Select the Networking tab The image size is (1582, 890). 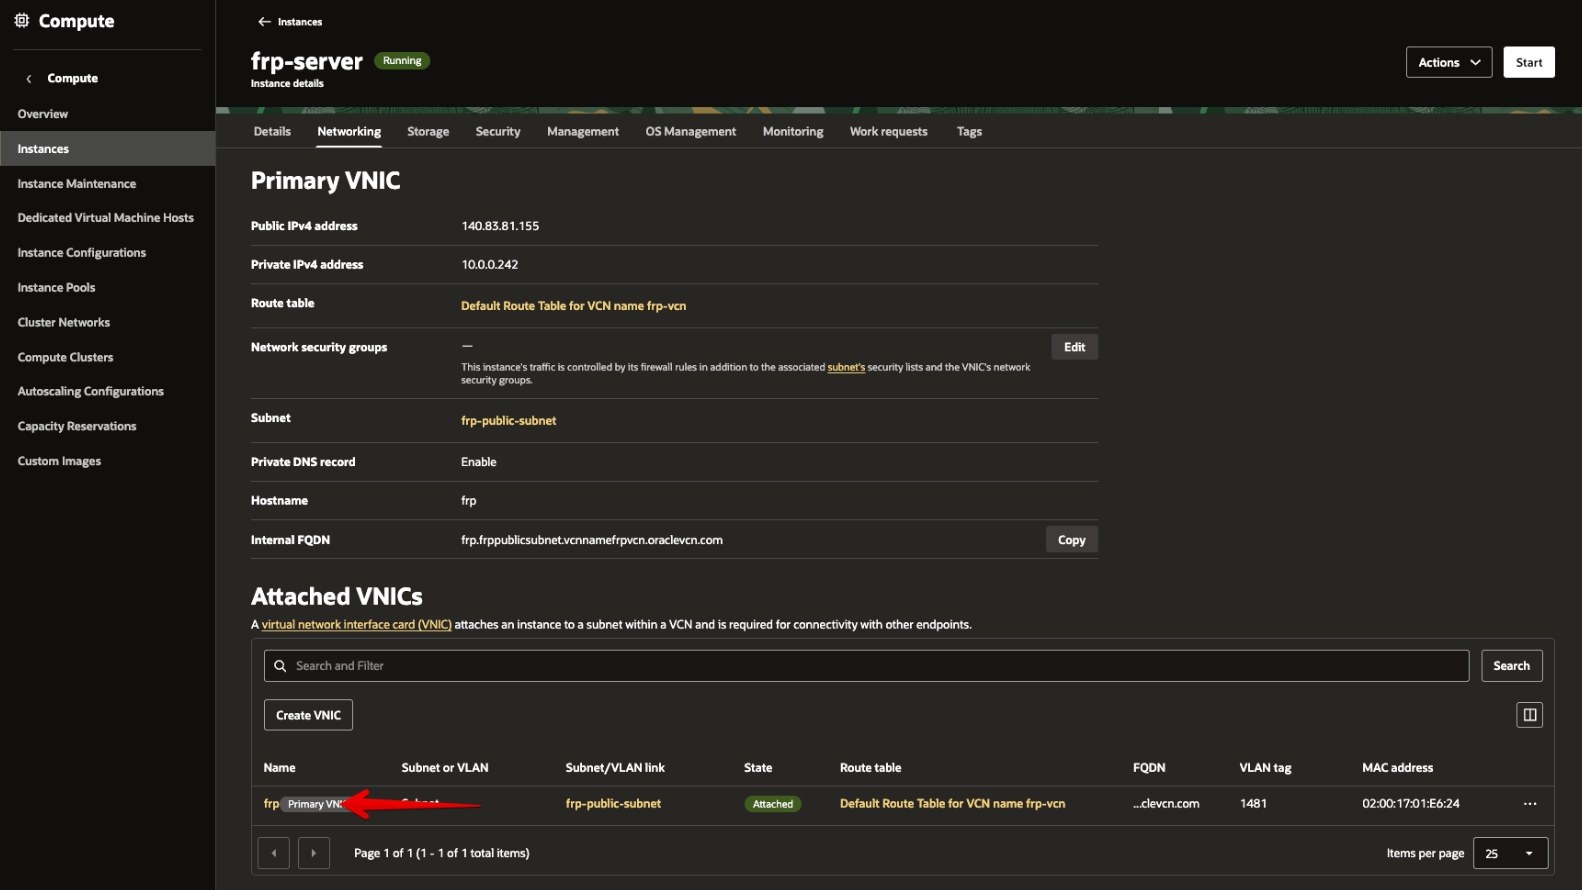click(349, 131)
